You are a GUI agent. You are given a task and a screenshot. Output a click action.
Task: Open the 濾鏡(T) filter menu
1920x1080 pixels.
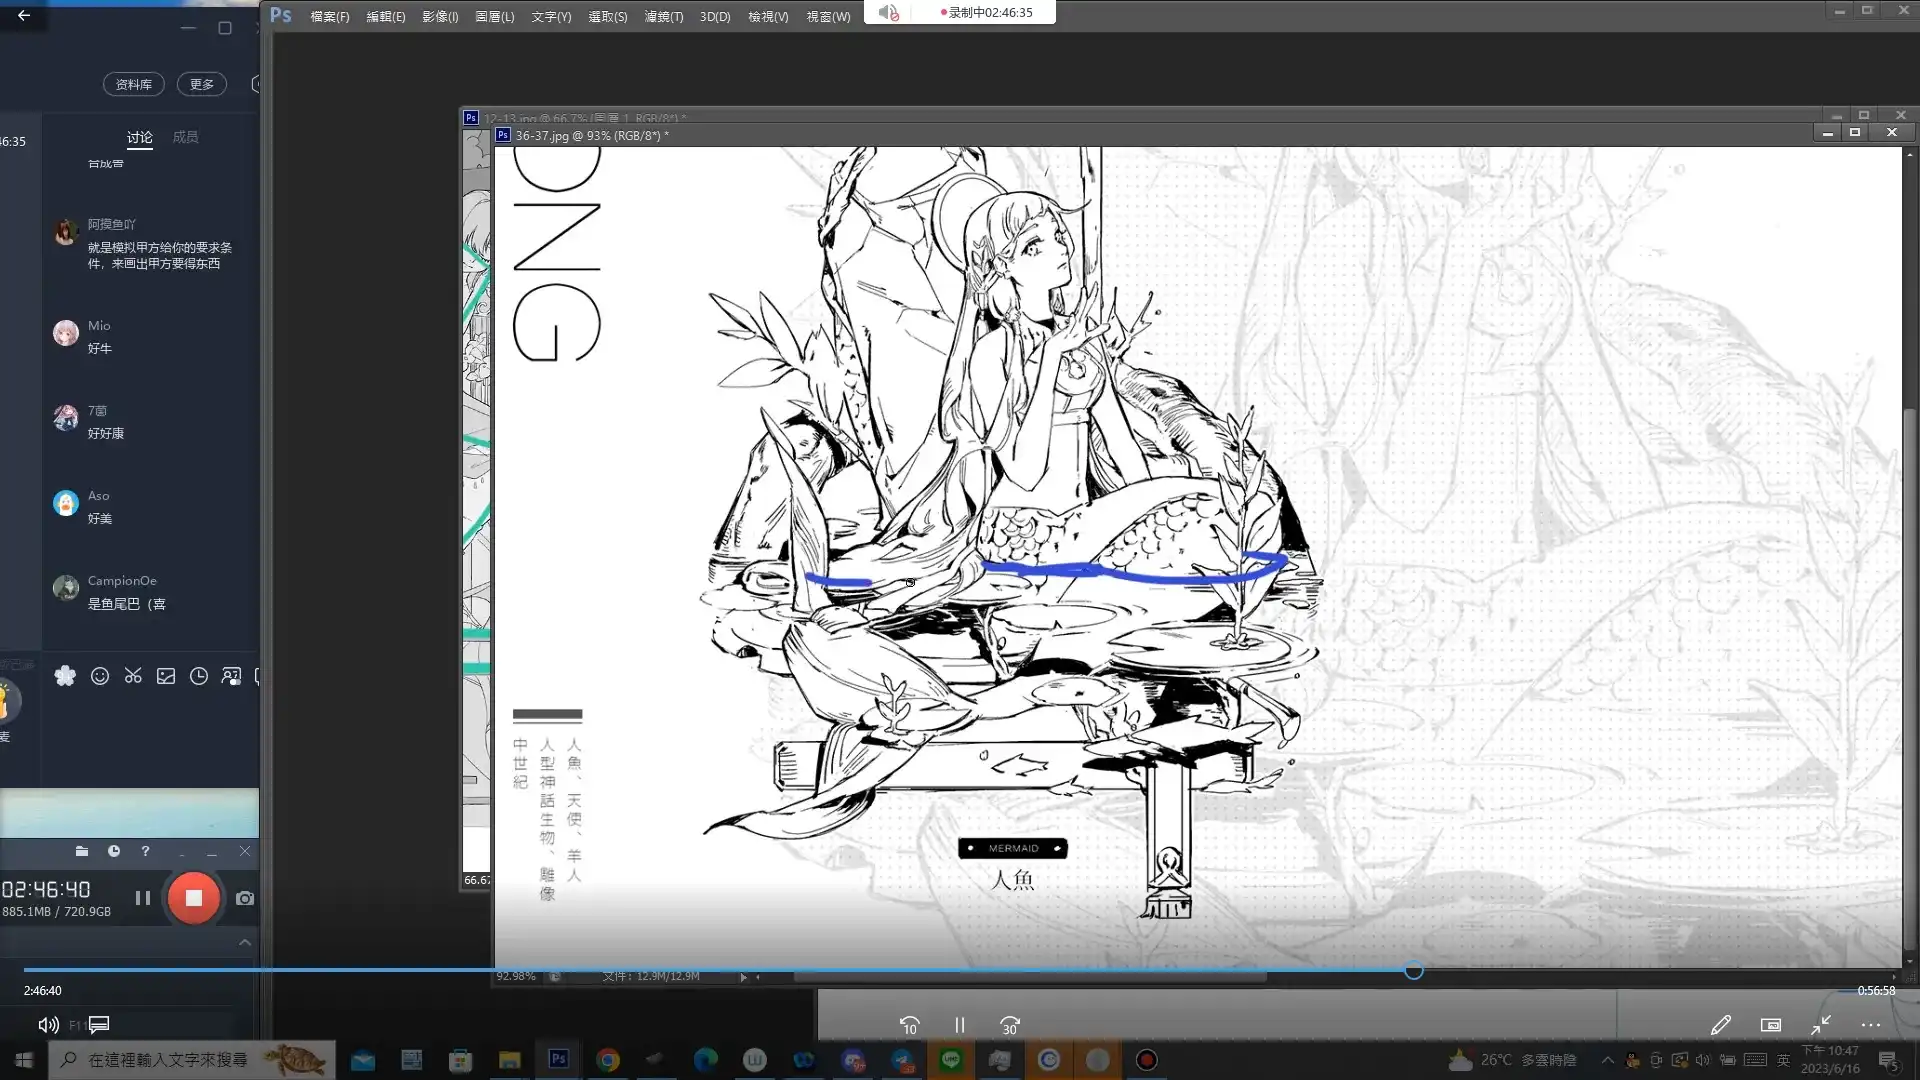point(663,17)
